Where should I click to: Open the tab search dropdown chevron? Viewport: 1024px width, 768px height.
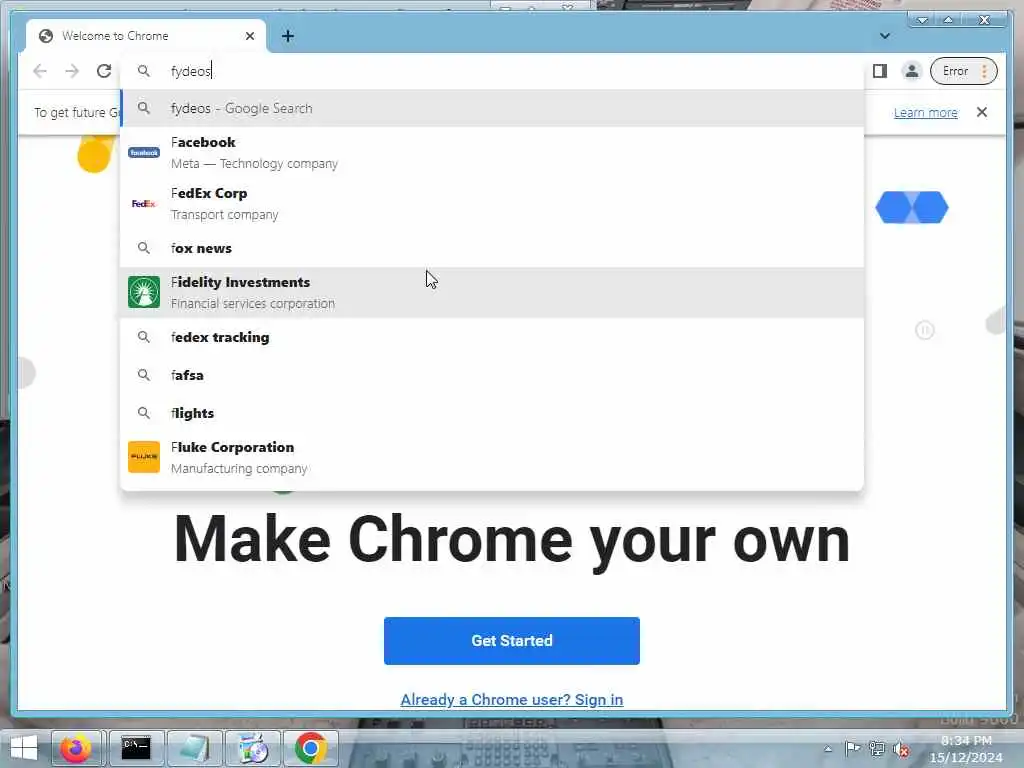[885, 36]
